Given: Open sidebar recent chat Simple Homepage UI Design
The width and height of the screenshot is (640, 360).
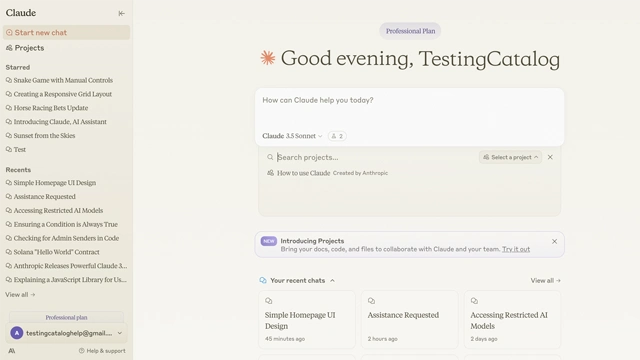Looking at the screenshot, I should click(51, 183).
